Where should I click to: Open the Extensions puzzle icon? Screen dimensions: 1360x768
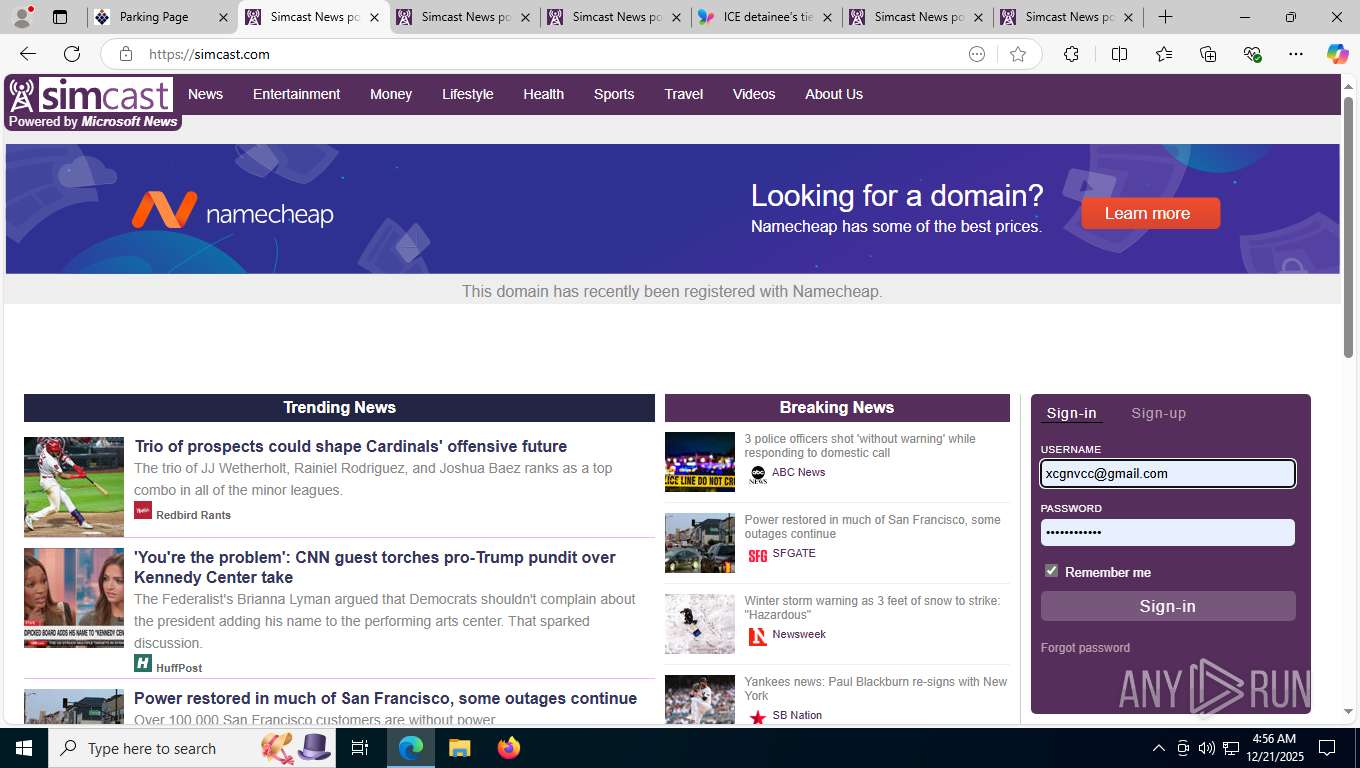click(x=1071, y=54)
